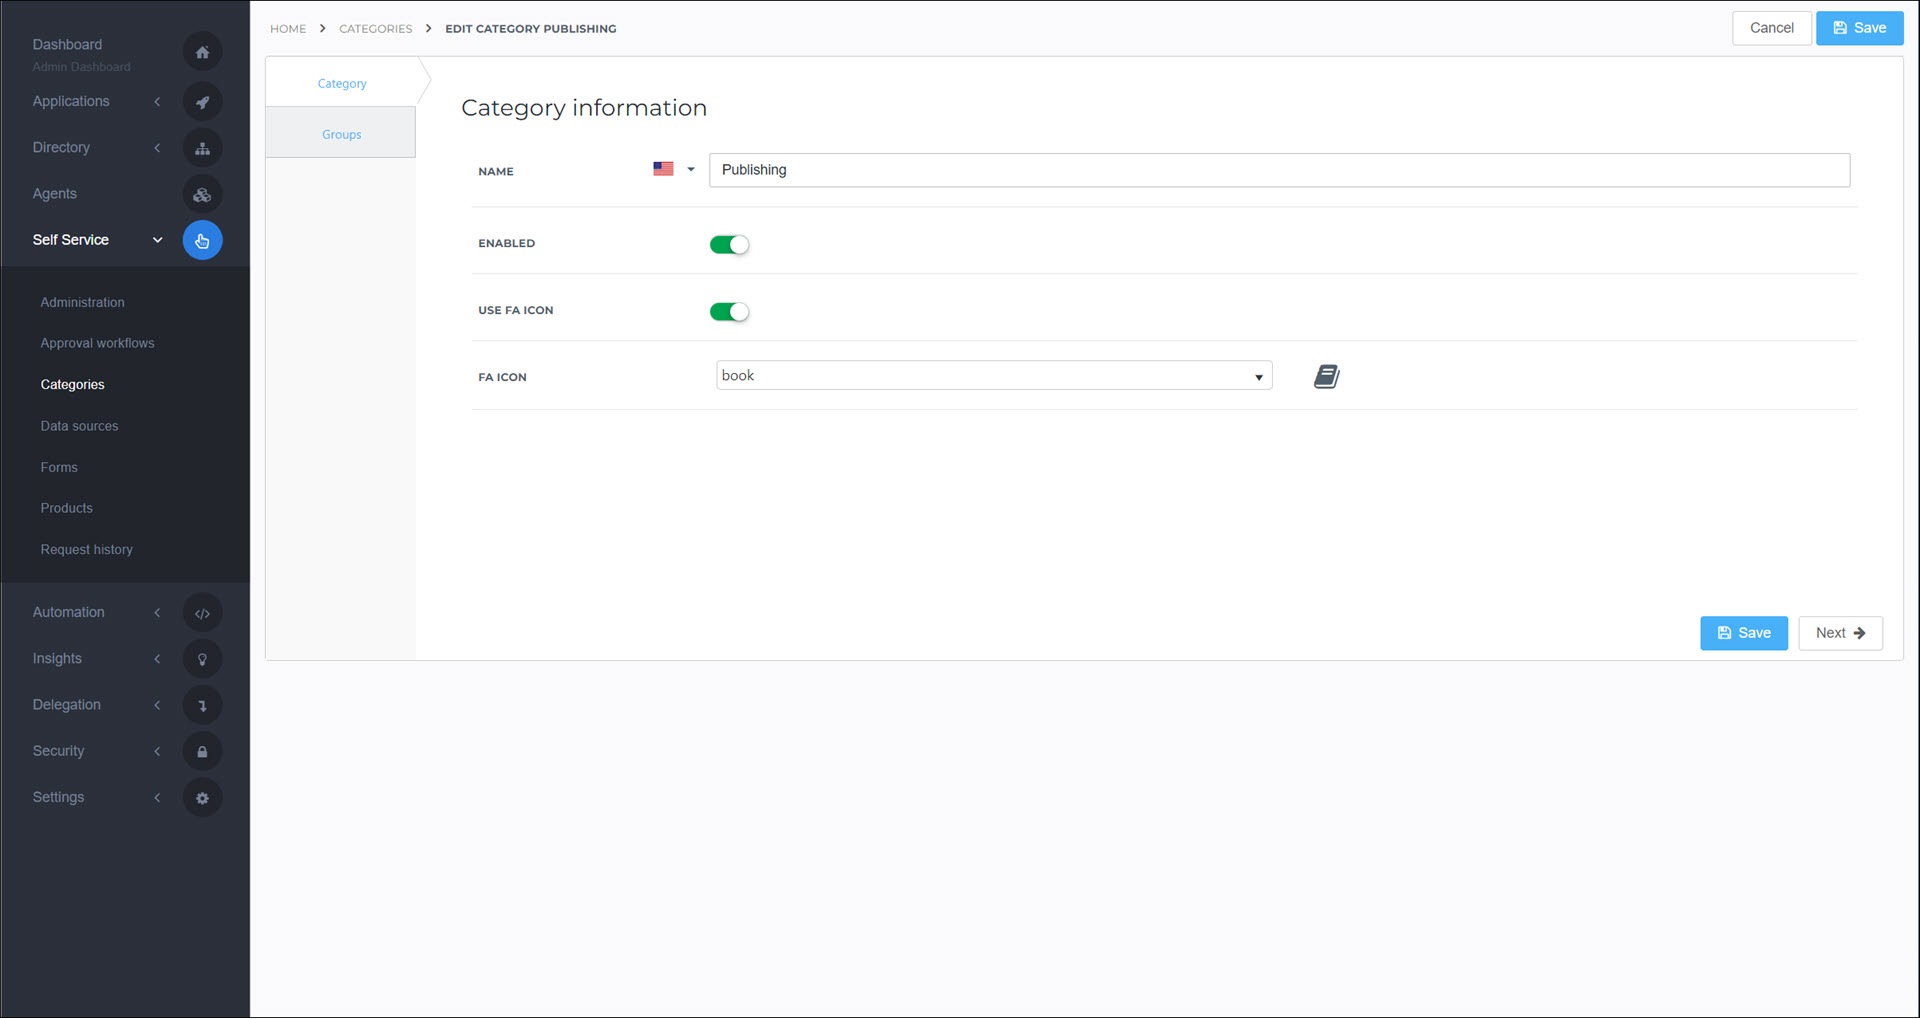Click the Self Service hand pointer icon
The image size is (1920, 1019).
click(202, 241)
